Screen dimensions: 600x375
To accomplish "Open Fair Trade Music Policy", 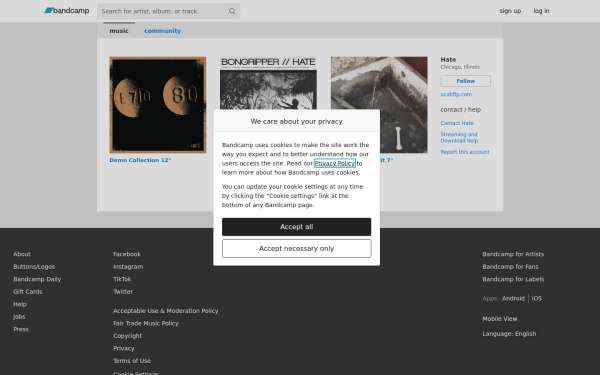I will (x=146, y=323).
